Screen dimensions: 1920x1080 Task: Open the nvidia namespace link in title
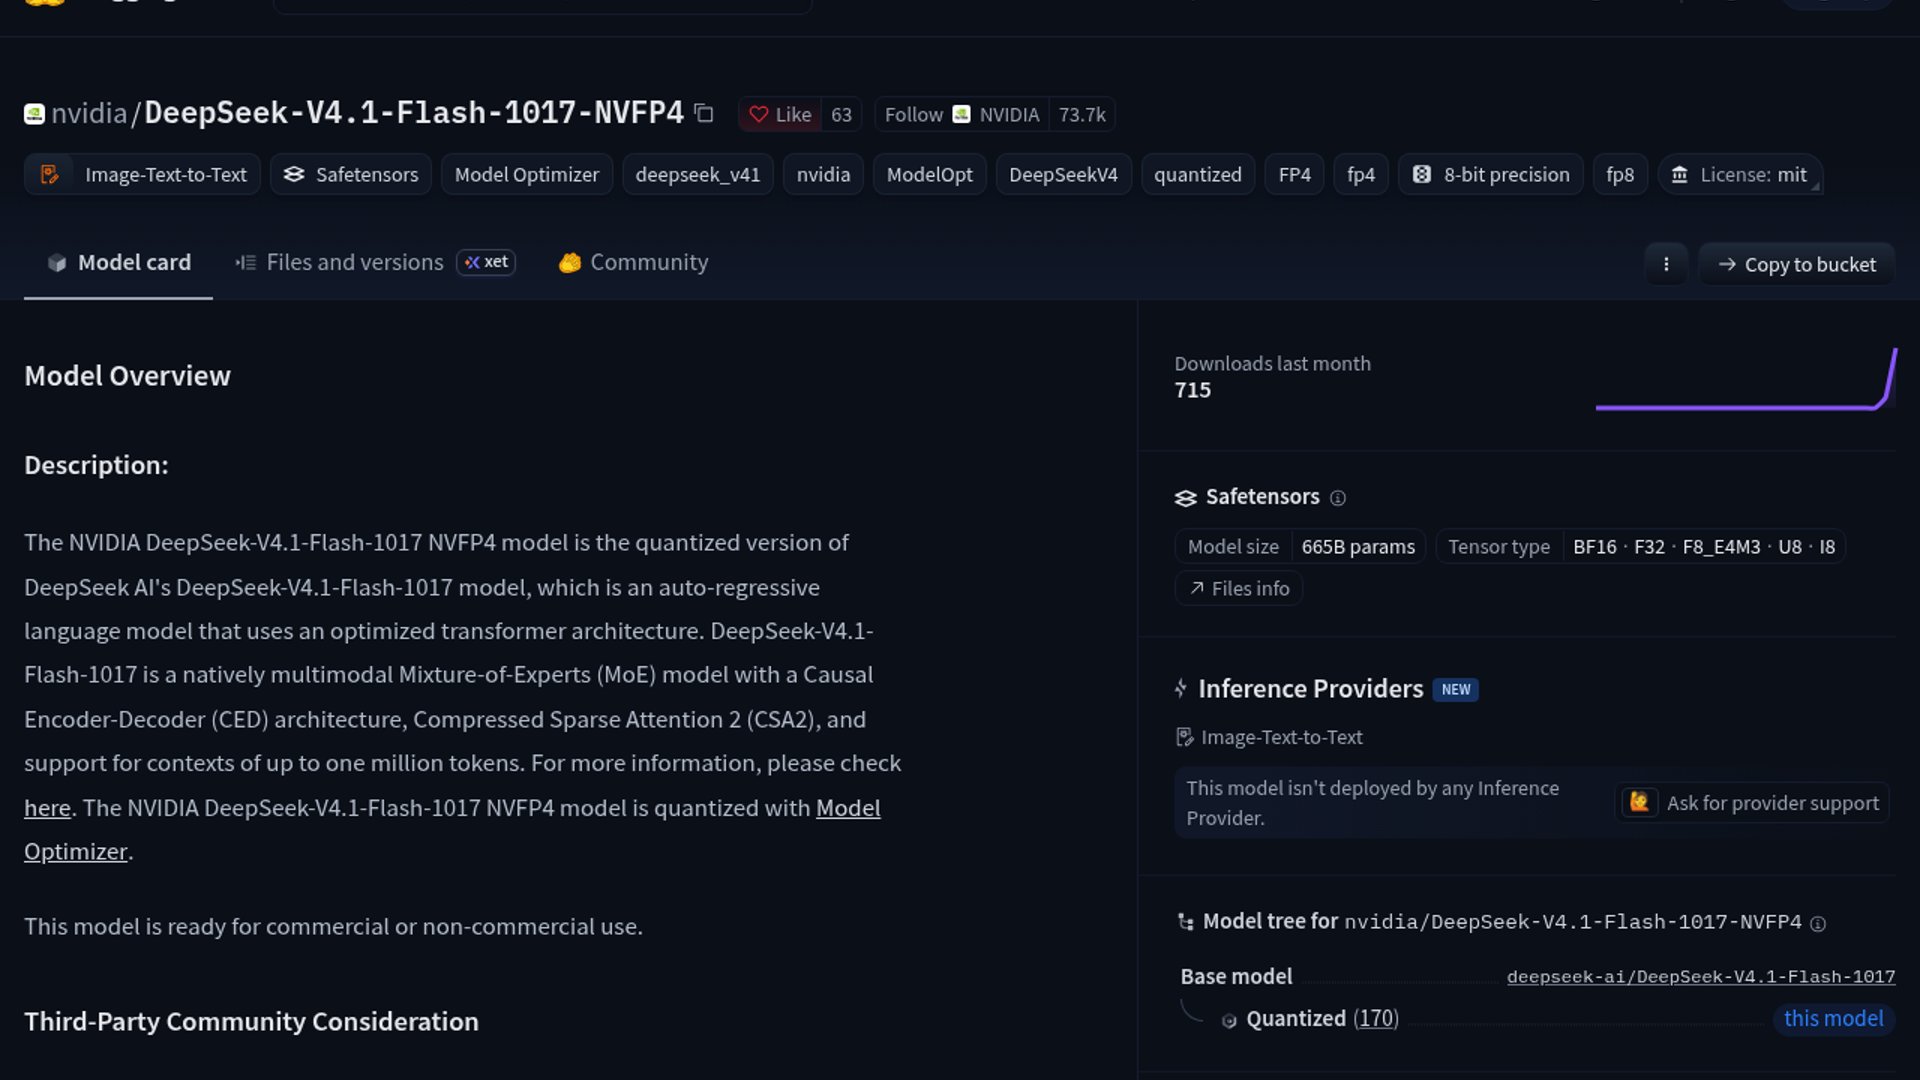(x=89, y=113)
